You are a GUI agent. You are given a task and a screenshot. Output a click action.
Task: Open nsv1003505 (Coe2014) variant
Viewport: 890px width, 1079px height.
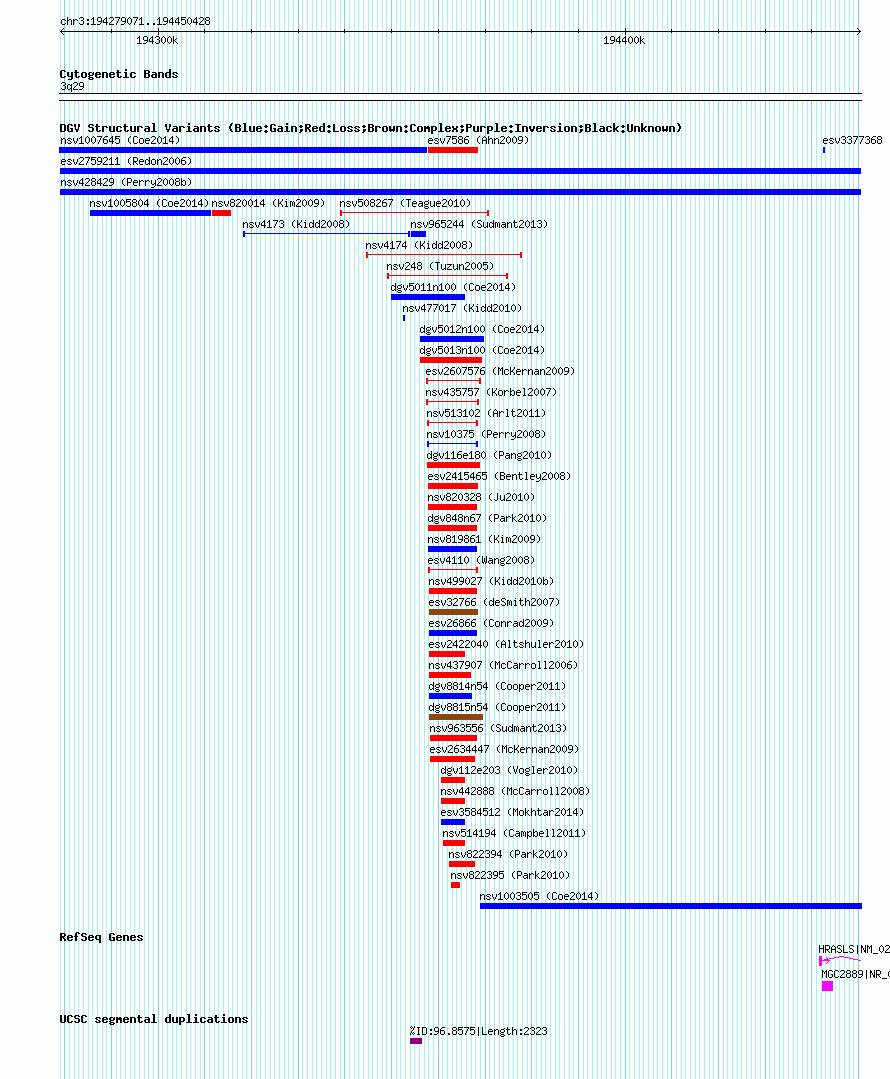[539, 897]
